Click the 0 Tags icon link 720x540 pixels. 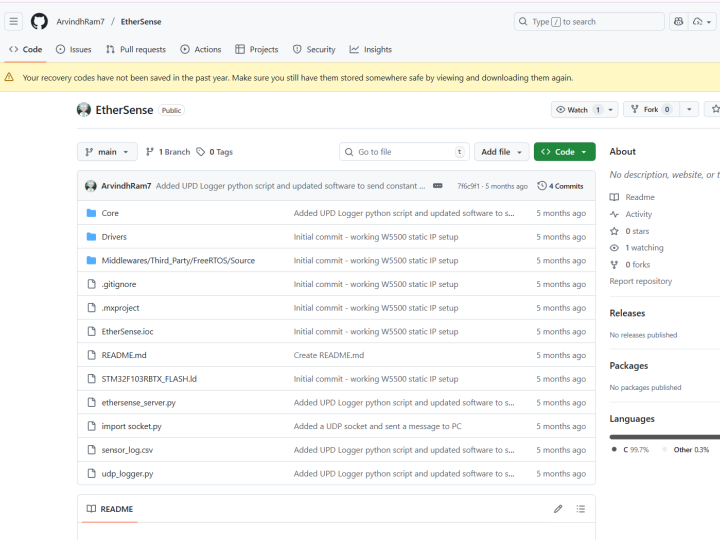201,152
